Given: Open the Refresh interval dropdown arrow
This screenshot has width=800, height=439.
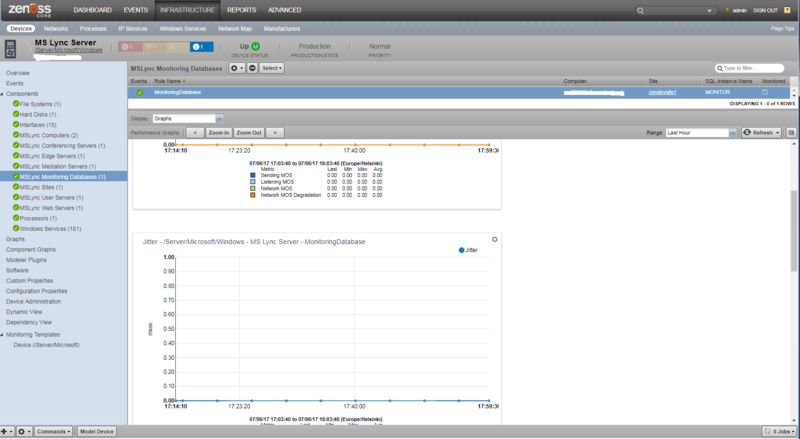Looking at the screenshot, I should coord(778,133).
